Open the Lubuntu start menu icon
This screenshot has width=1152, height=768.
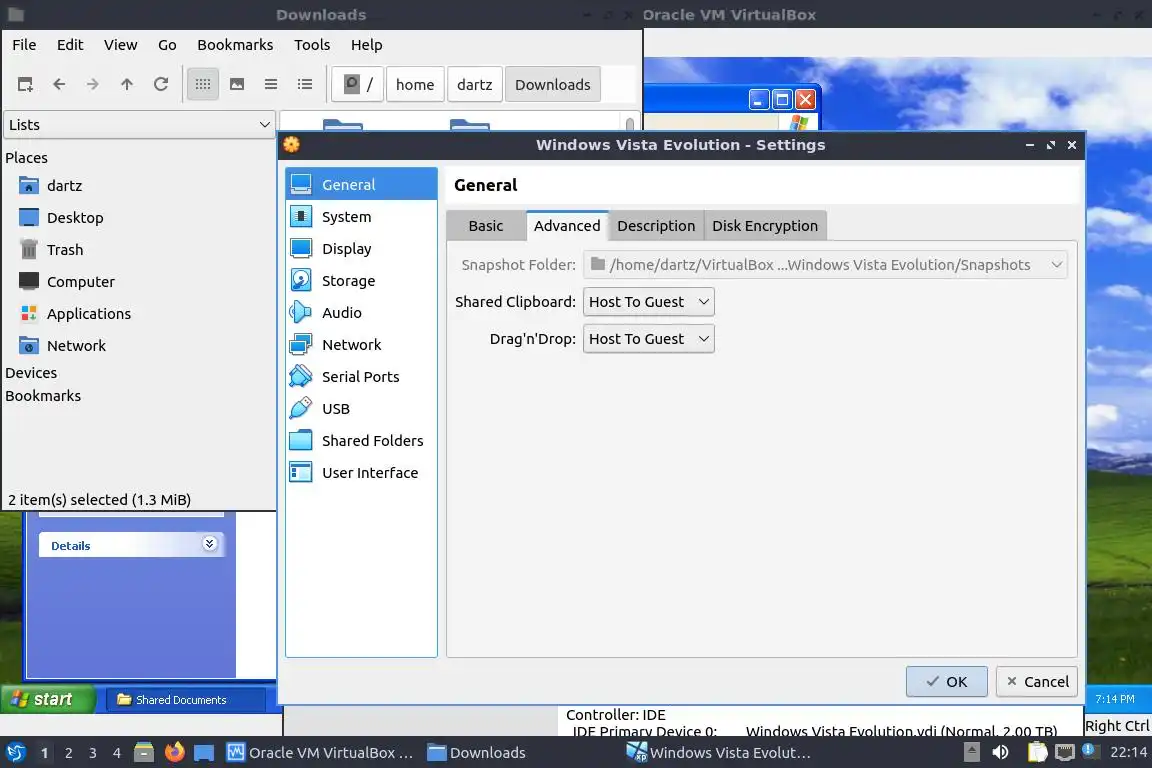tap(15, 752)
